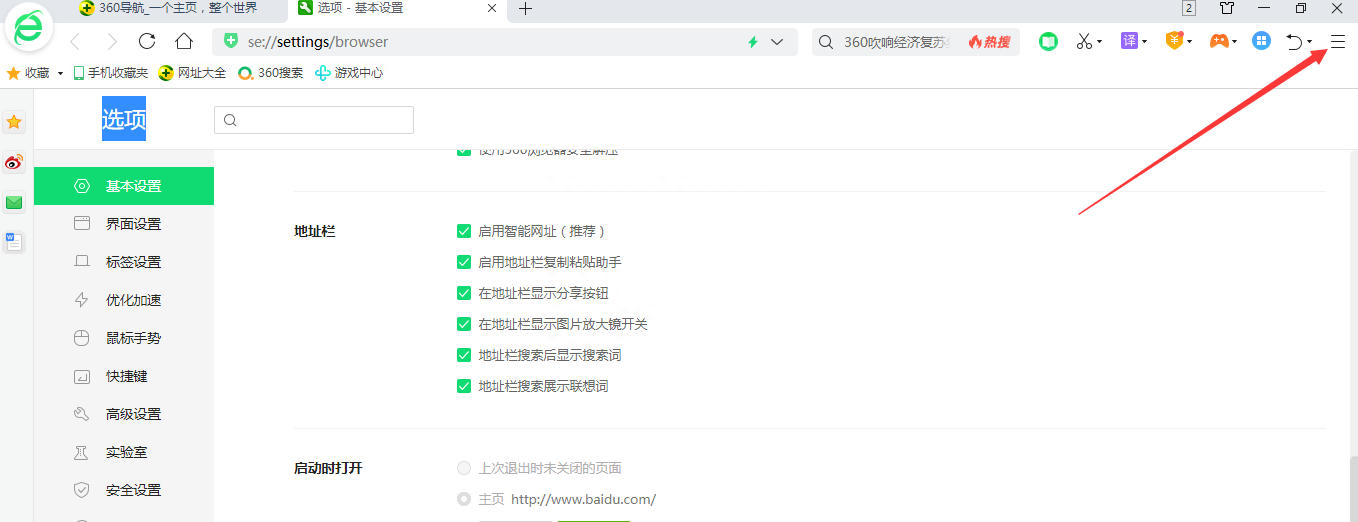The width and height of the screenshot is (1358, 522).
Task: Uncheck 地址栏搜索展示联想词 checkbox
Action: pyautogui.click(x=464, y=386)
